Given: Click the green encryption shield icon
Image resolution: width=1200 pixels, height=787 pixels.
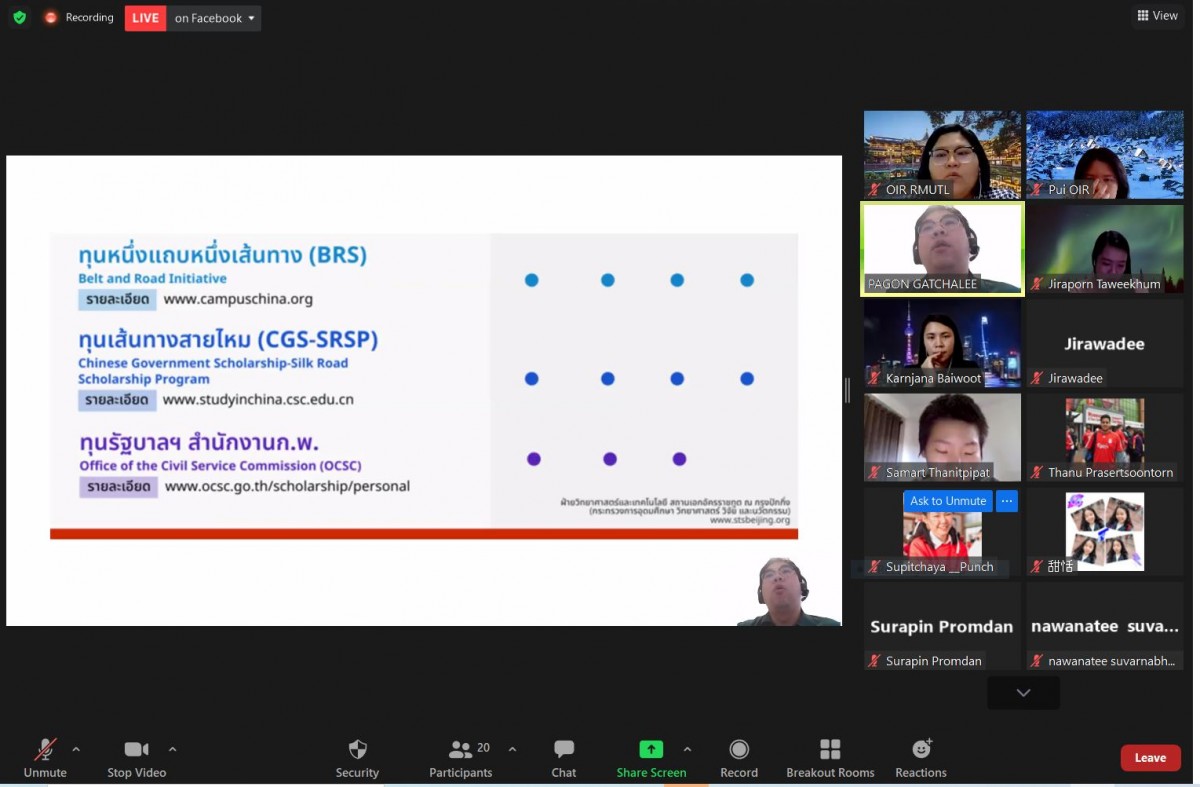Looking at the screenshot, I should click(x=19, y=18).
